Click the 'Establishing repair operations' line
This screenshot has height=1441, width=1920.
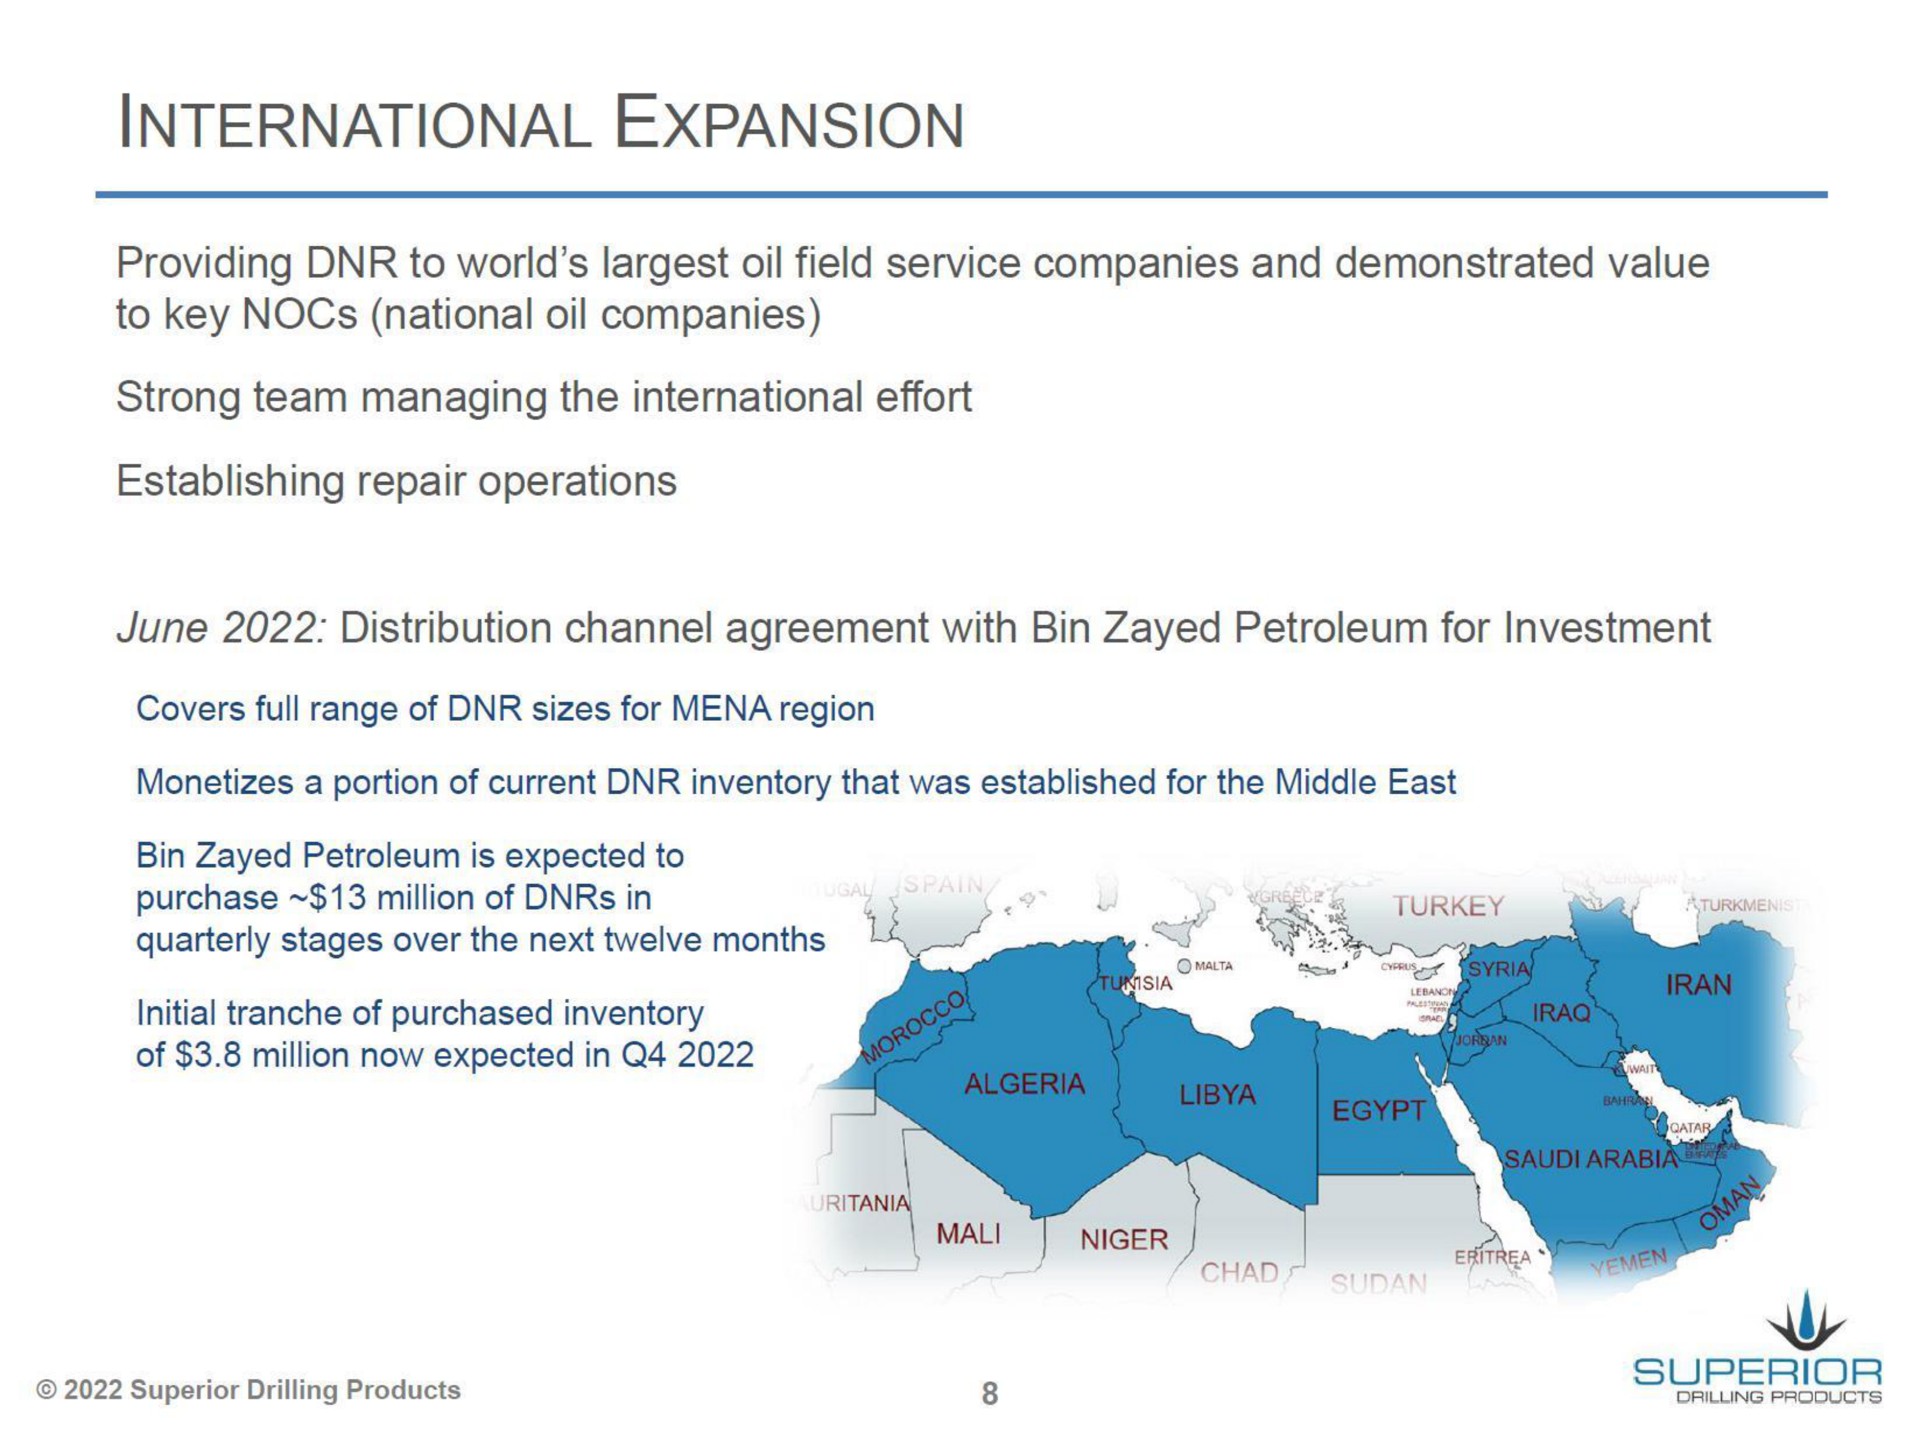[x=396, y=482]
